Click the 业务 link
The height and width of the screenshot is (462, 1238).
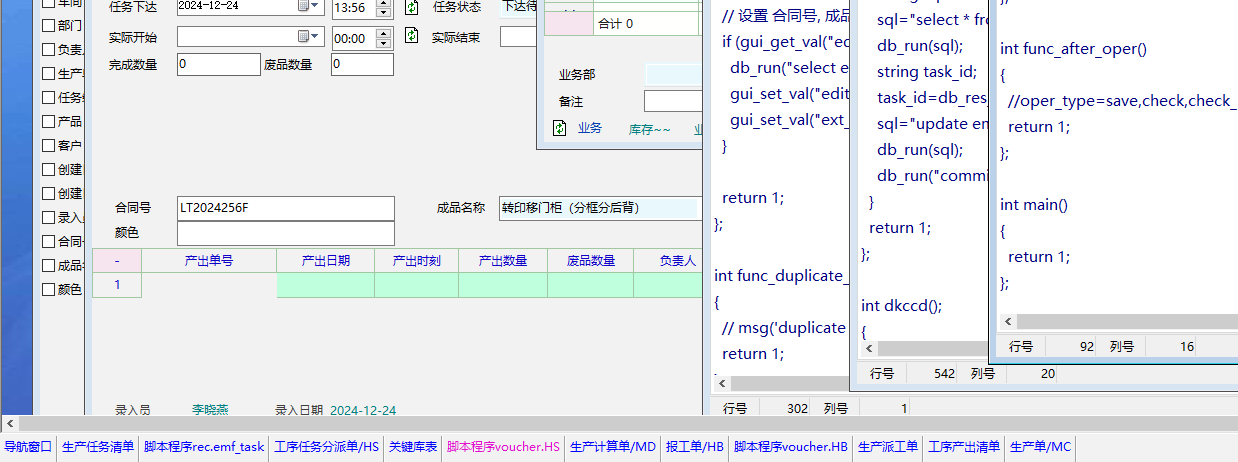[x=590, y=128]
